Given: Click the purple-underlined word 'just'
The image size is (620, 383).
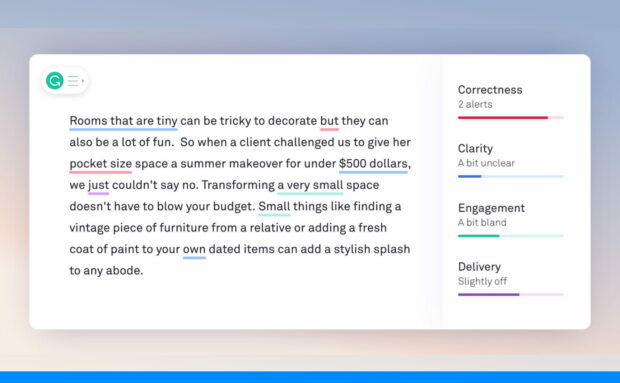Looking at the screenshot, I should pos(98,185).
